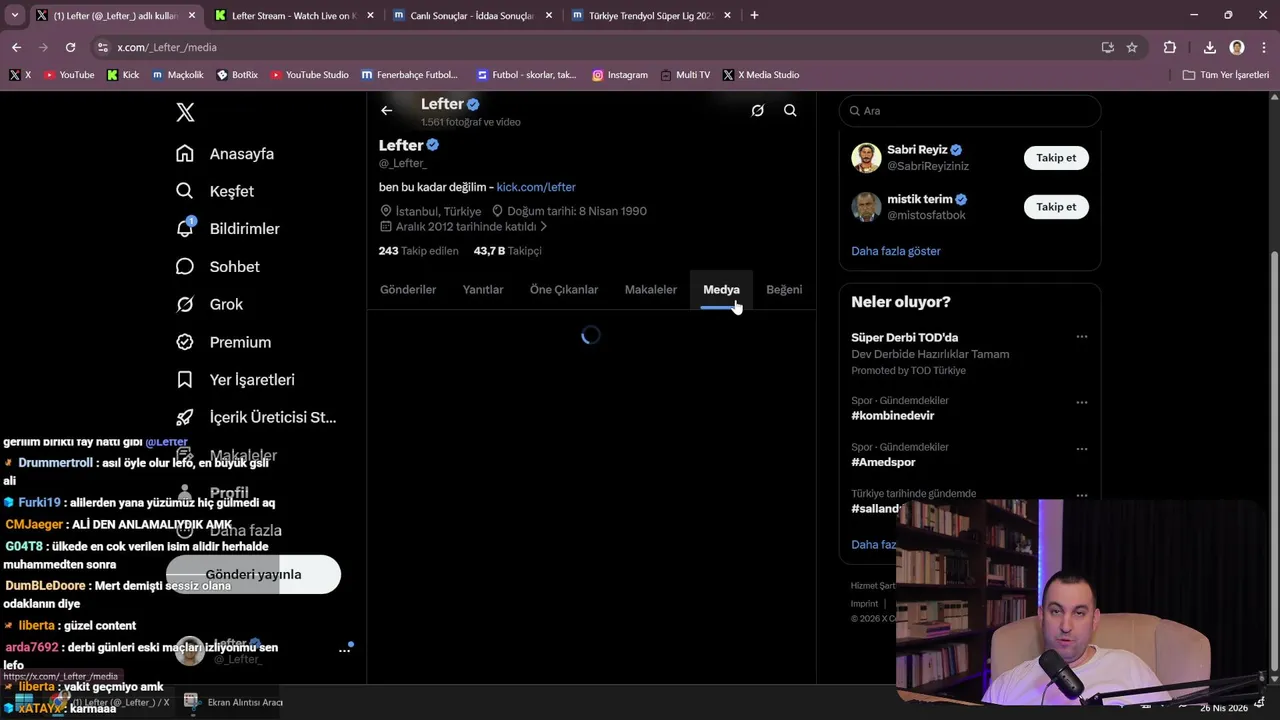Open more options for #kombinedevir
This screenshot has height=720, width=1280.
[1081, 402]
